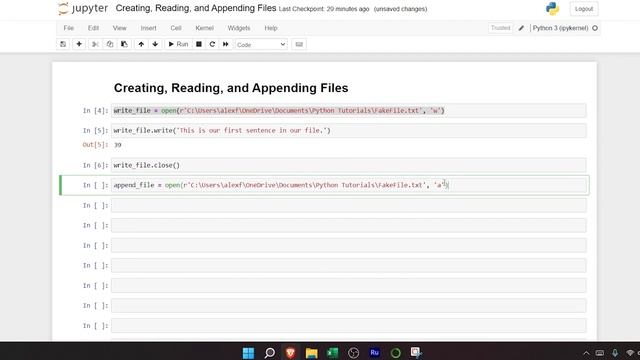The image size is (640, 360).
Task: Save the notebook with the floppy disk icon
Action: click(x=63, y=44)
